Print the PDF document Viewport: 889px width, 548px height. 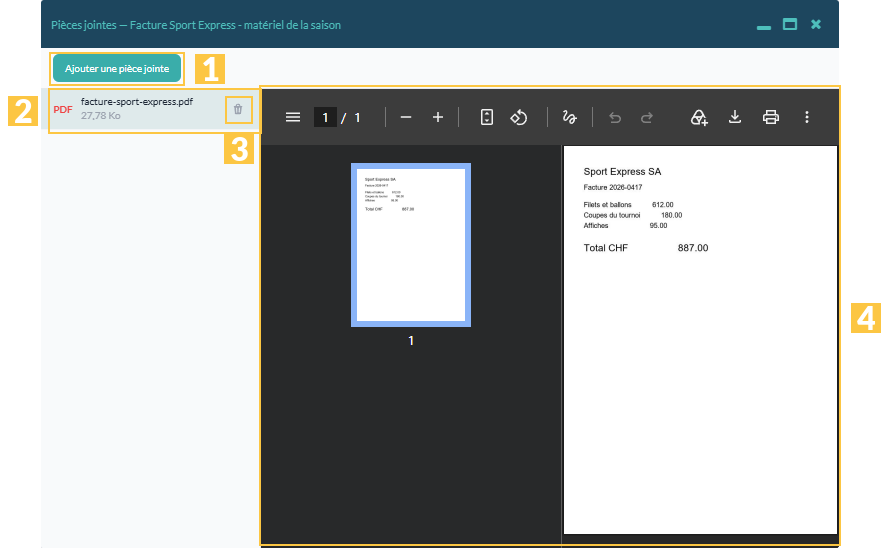click(x=771, y=117)
